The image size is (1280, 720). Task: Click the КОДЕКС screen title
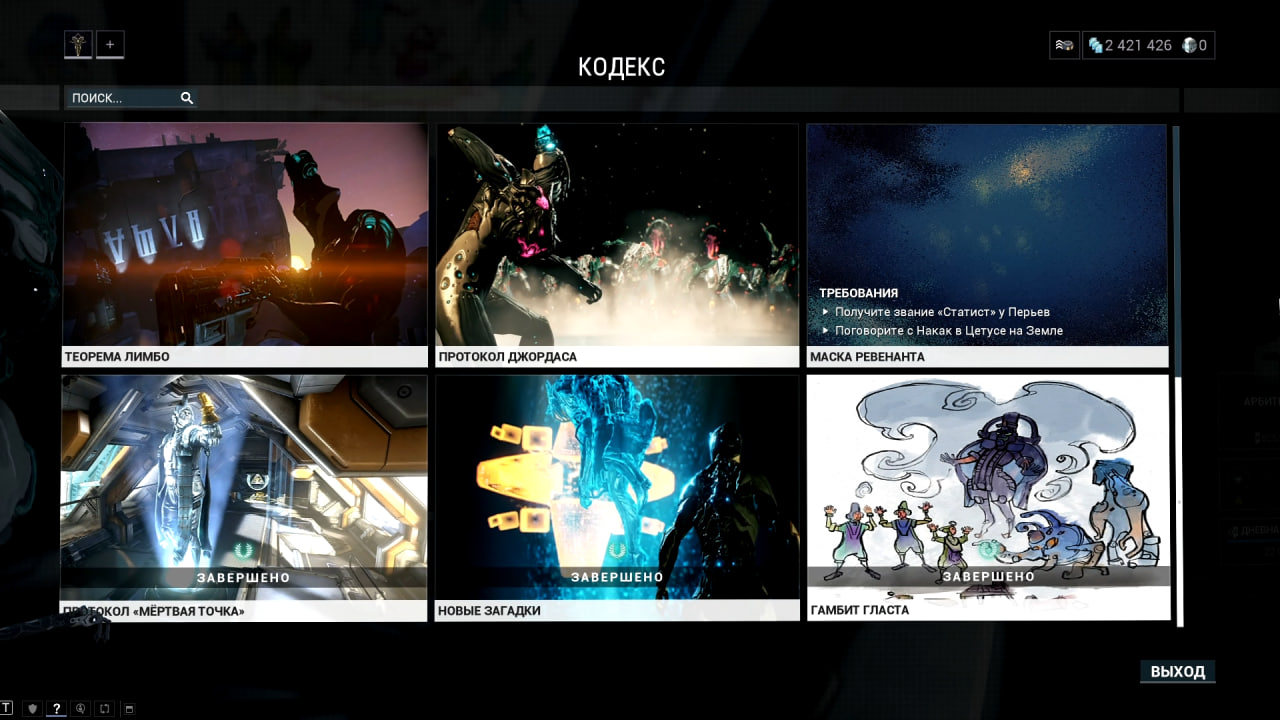tap(621, 67)
